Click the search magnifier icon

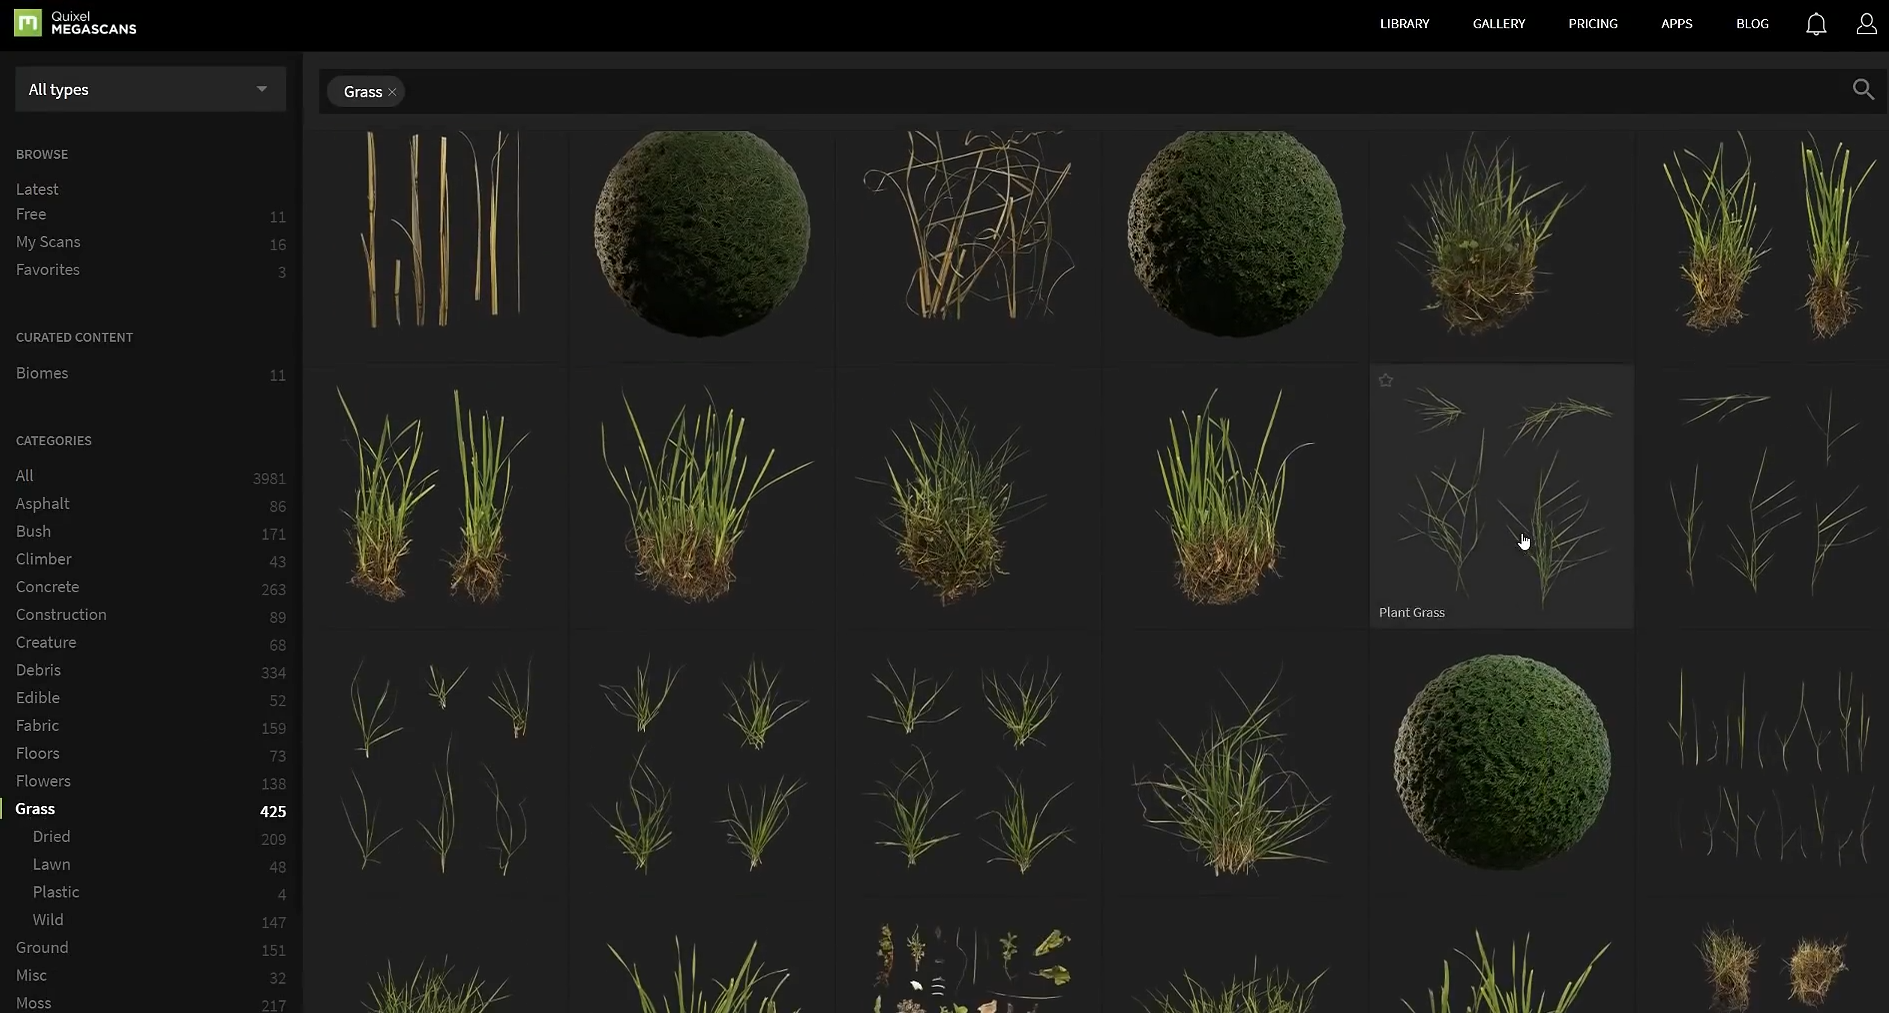(1862, 90)
